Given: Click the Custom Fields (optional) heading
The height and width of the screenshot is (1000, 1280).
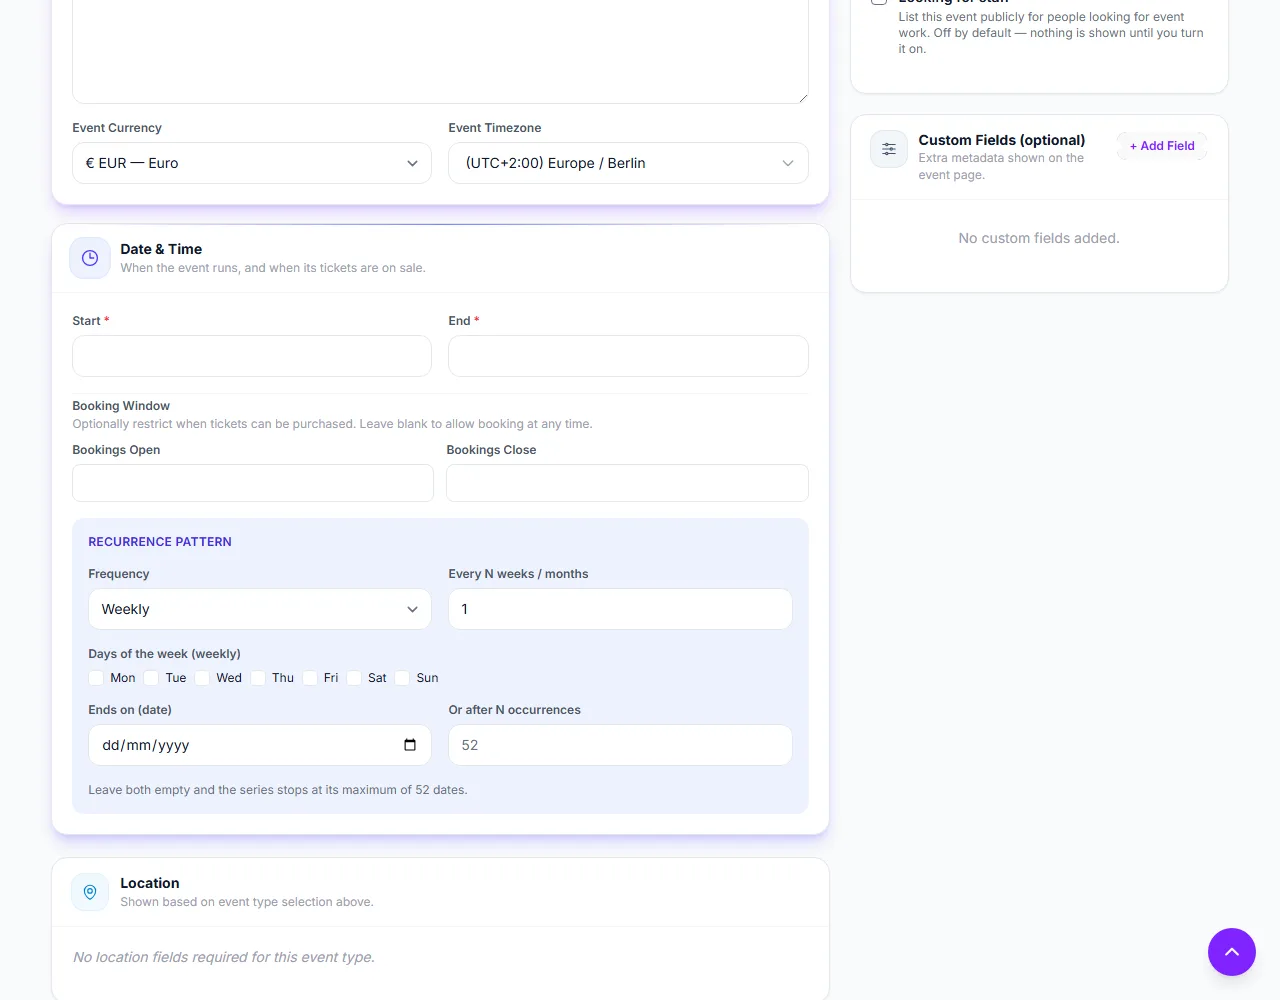Looking at the screenshot, I should (1002, 140).
